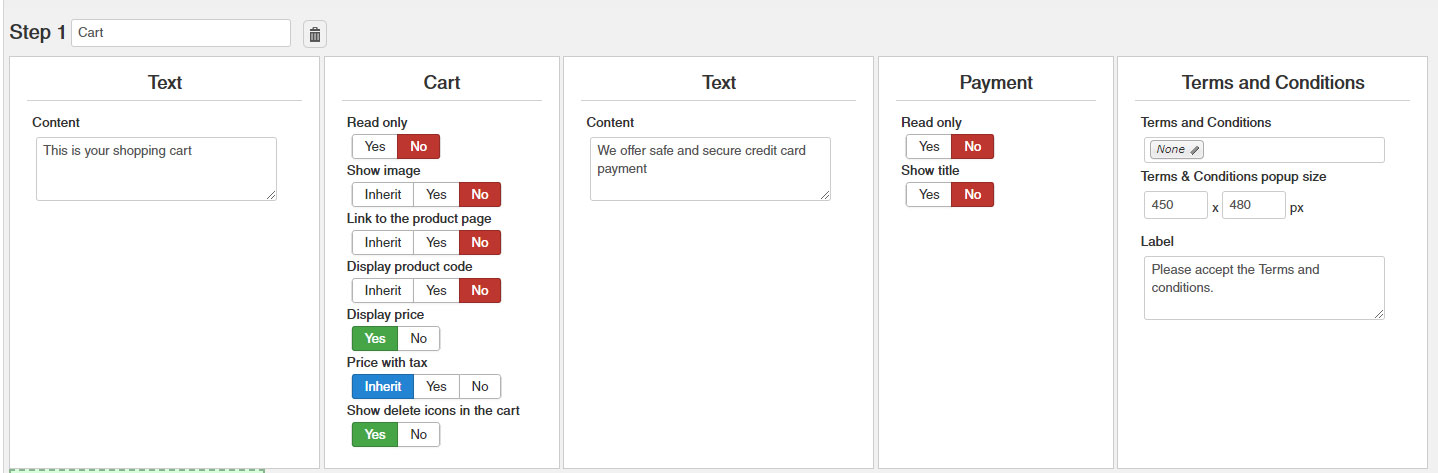The width and height of the screenshot is (1438, 473).
Task: Turn Display price to No
Action: [x=419, y=339]
